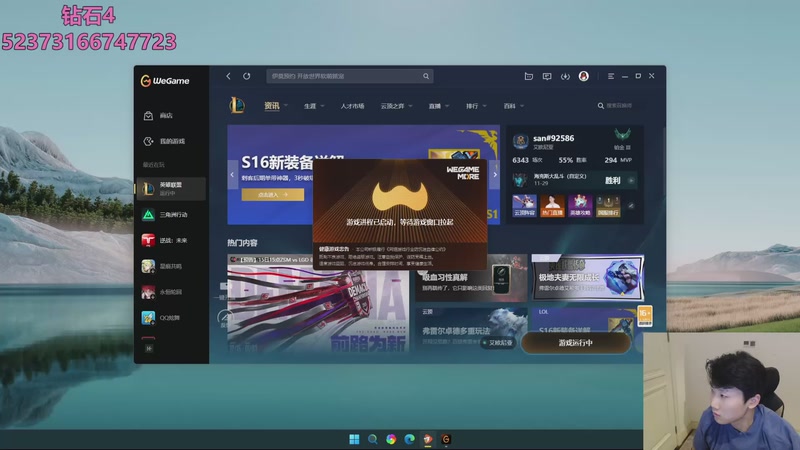Open Windows Start in the taskbar

click(354, 439)
